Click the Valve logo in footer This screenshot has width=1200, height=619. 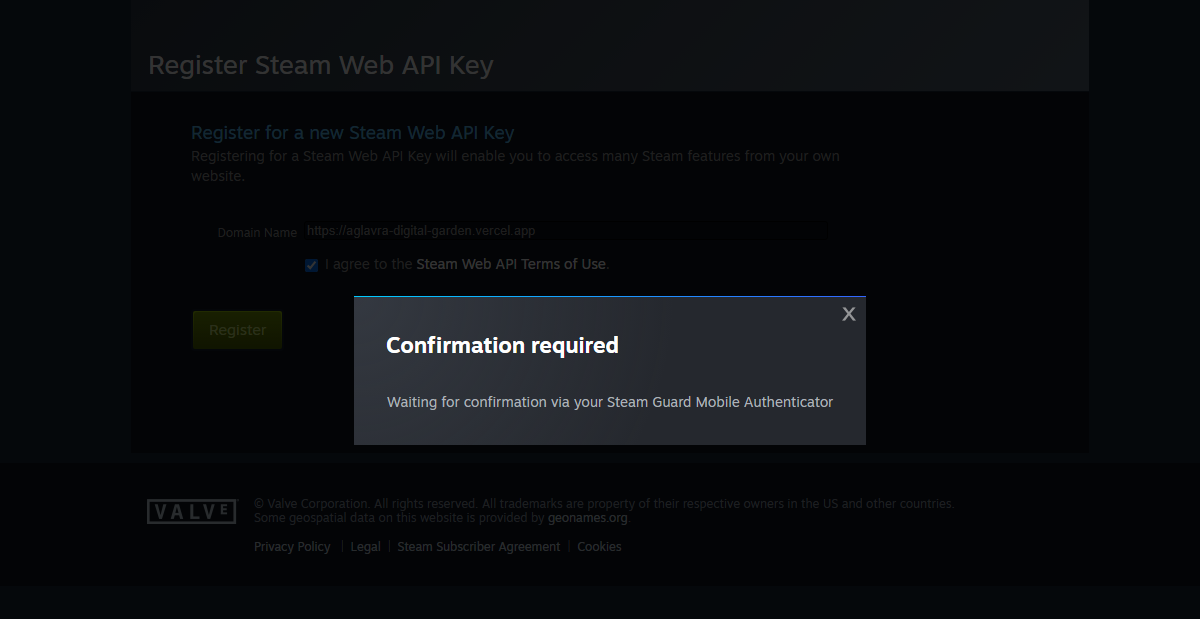(192, 511)
